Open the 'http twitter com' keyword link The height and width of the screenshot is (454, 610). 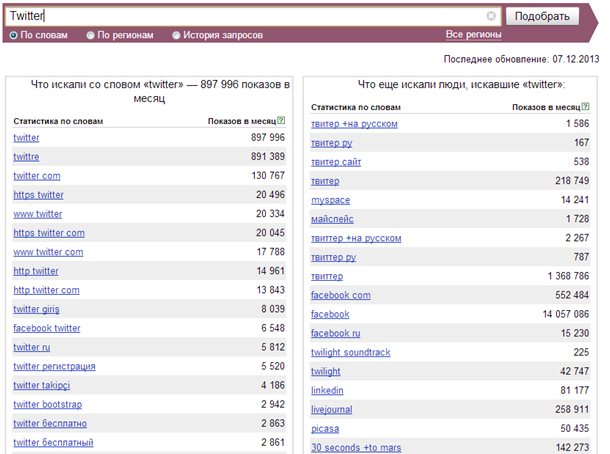(x=46, y=290)
